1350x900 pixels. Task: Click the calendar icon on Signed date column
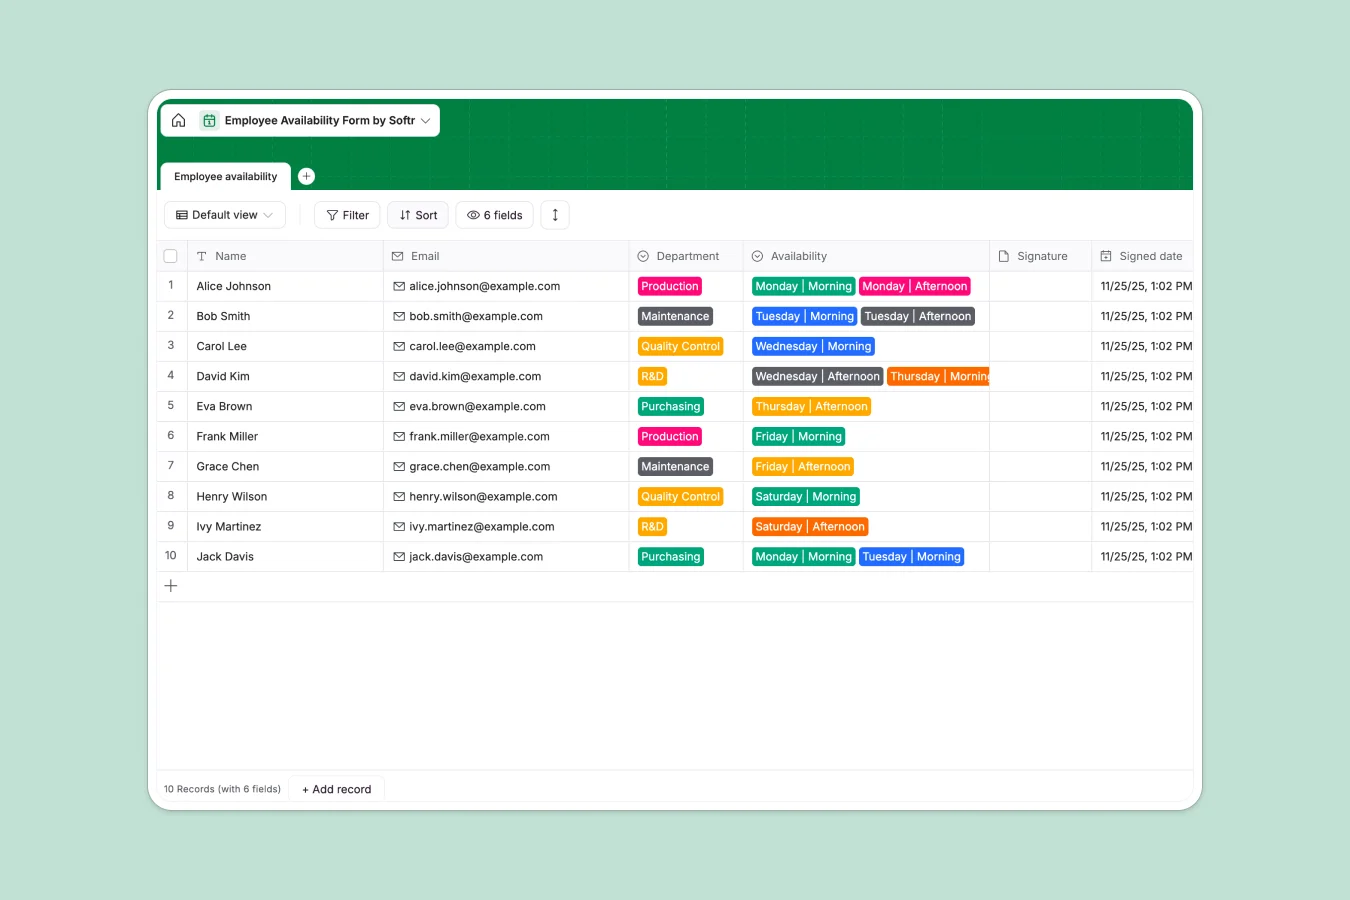coord(1106,256)
